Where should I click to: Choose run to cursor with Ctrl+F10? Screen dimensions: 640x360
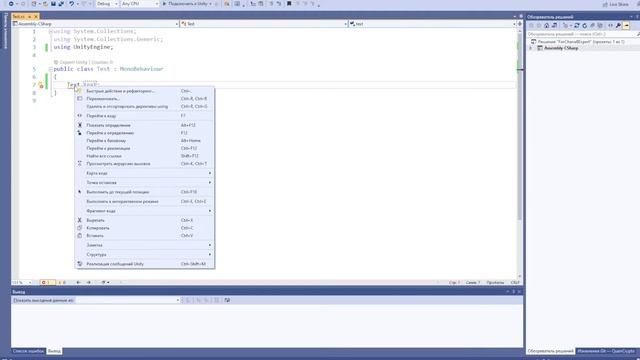(x=144, y=192)
